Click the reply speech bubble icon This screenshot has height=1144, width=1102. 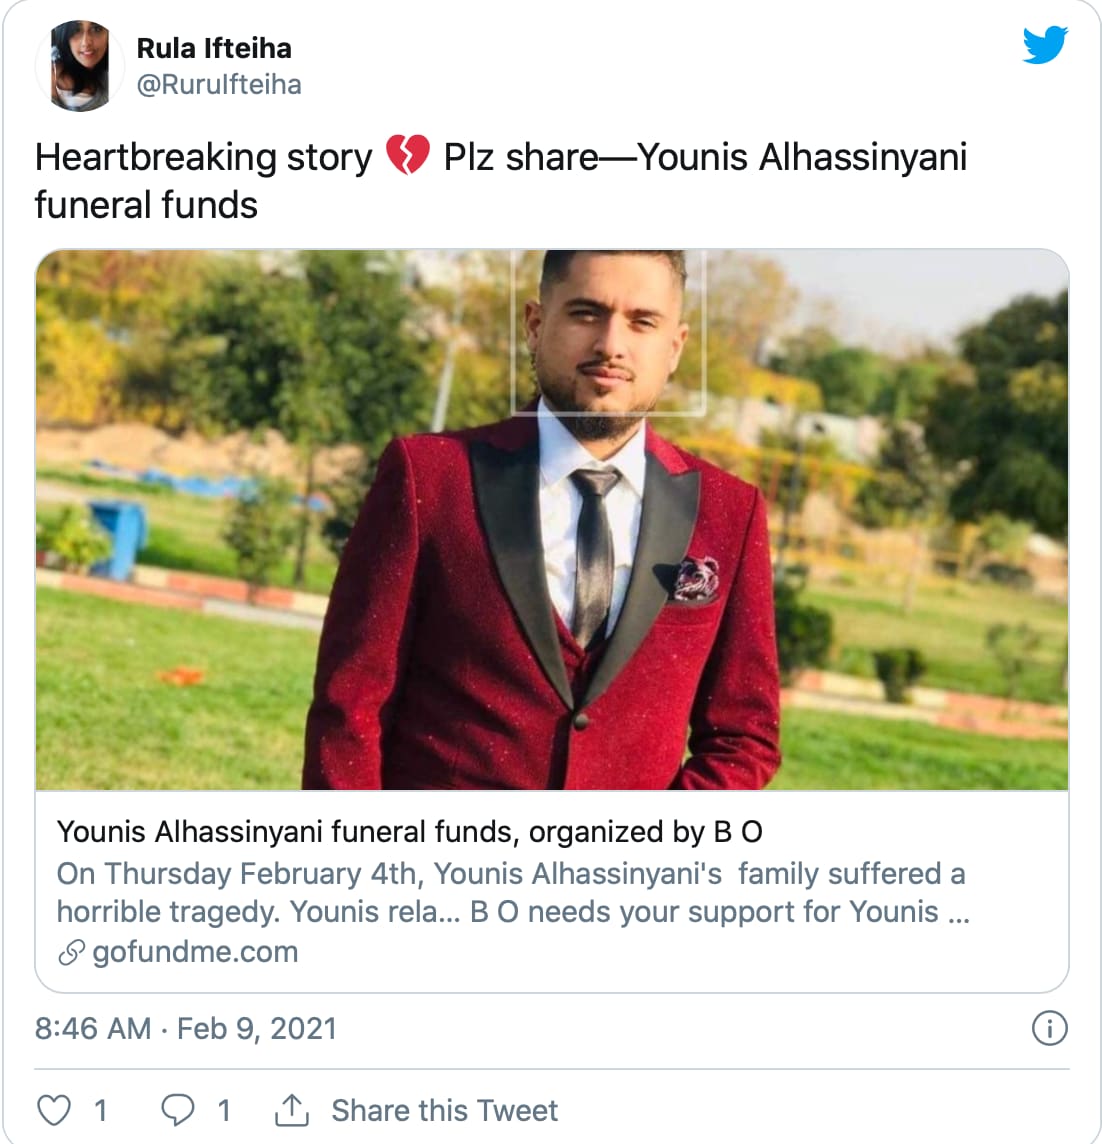pos(178,1110)
